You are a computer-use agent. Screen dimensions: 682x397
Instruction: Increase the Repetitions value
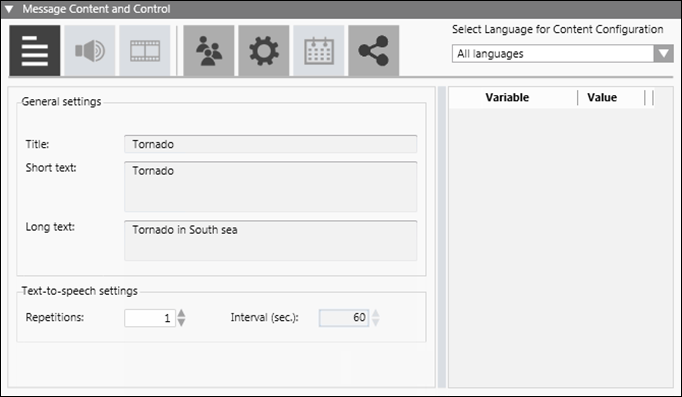181,314
